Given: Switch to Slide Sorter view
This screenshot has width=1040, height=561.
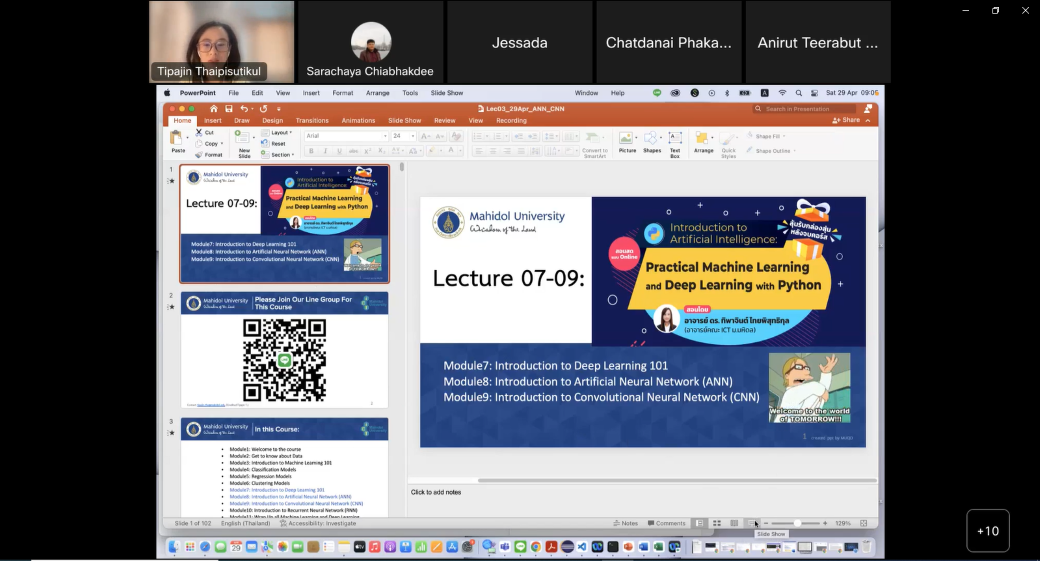Looking at the screenshot, I should click(x=717, y=523).
